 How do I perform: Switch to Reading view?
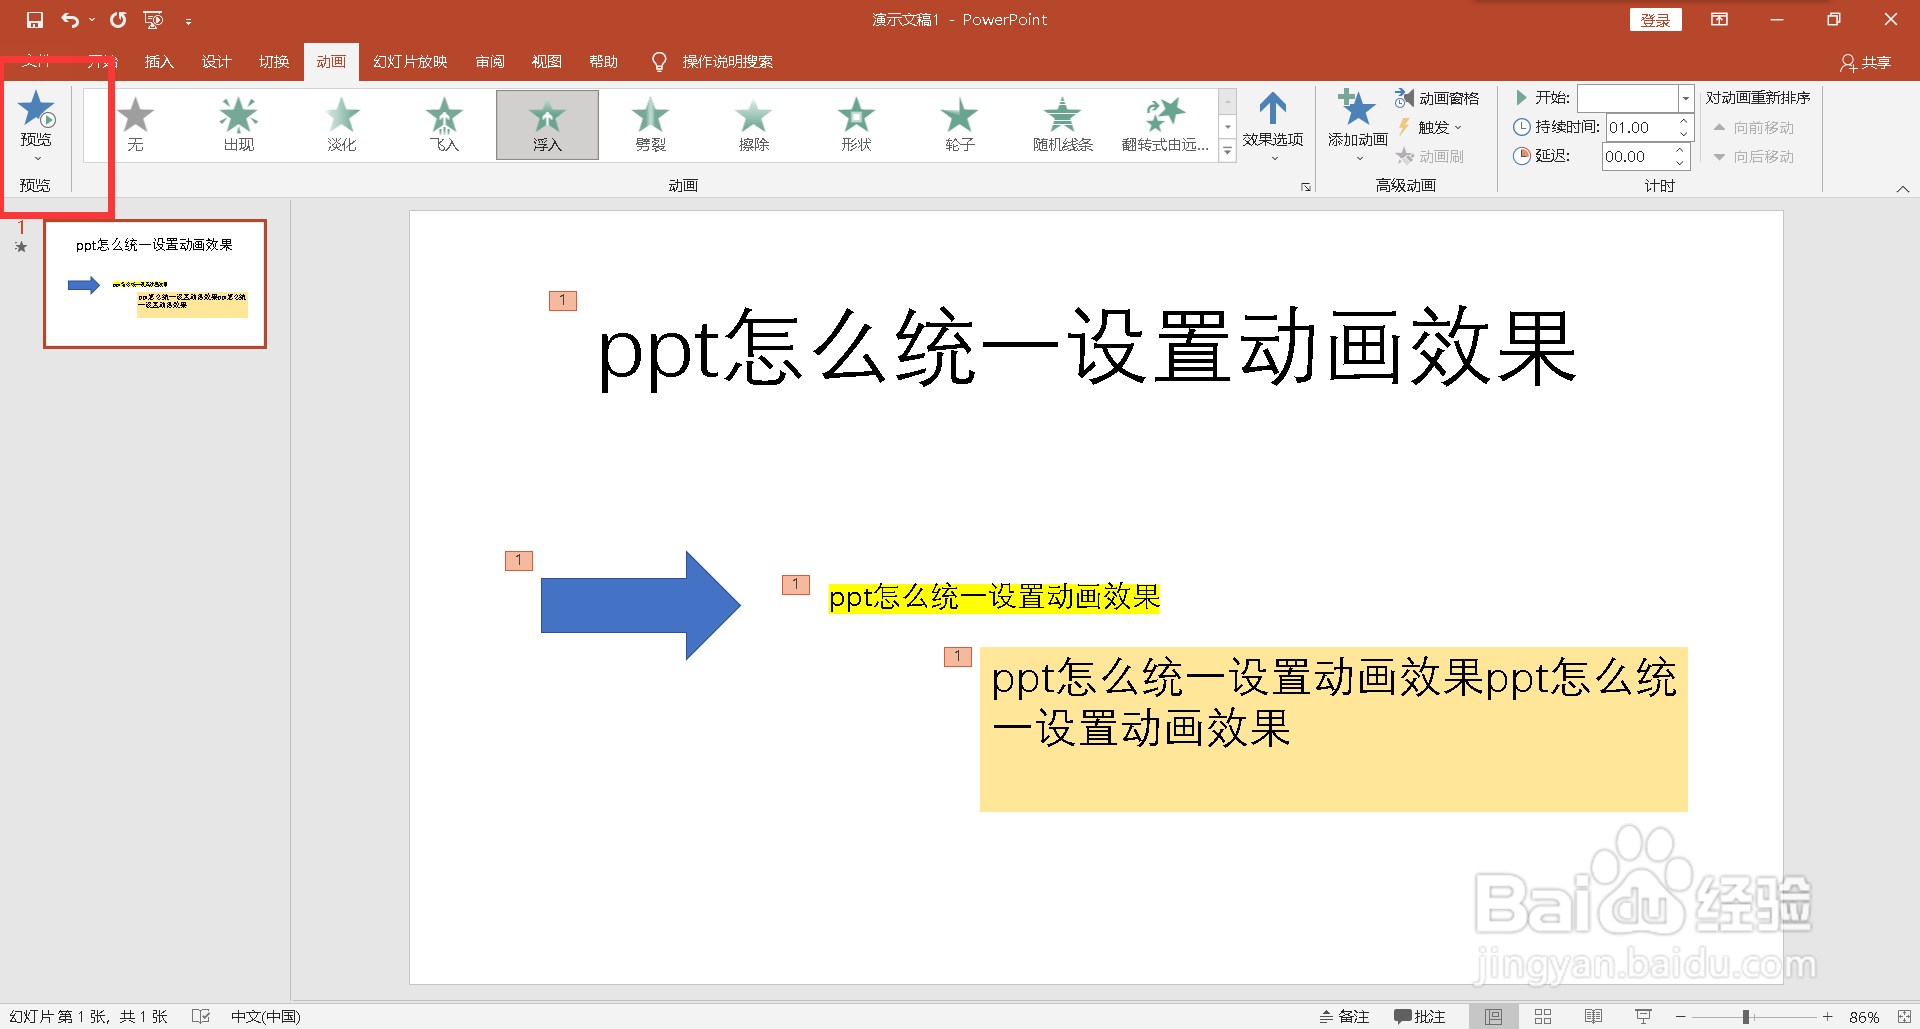click(x=1593, y=1016)
